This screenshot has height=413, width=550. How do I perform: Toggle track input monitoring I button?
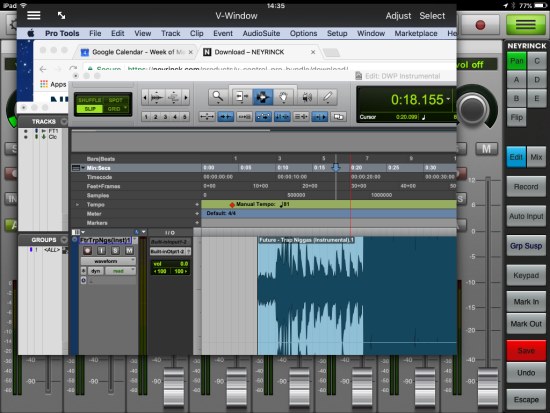pyautogui.click(x=101, y=251)
